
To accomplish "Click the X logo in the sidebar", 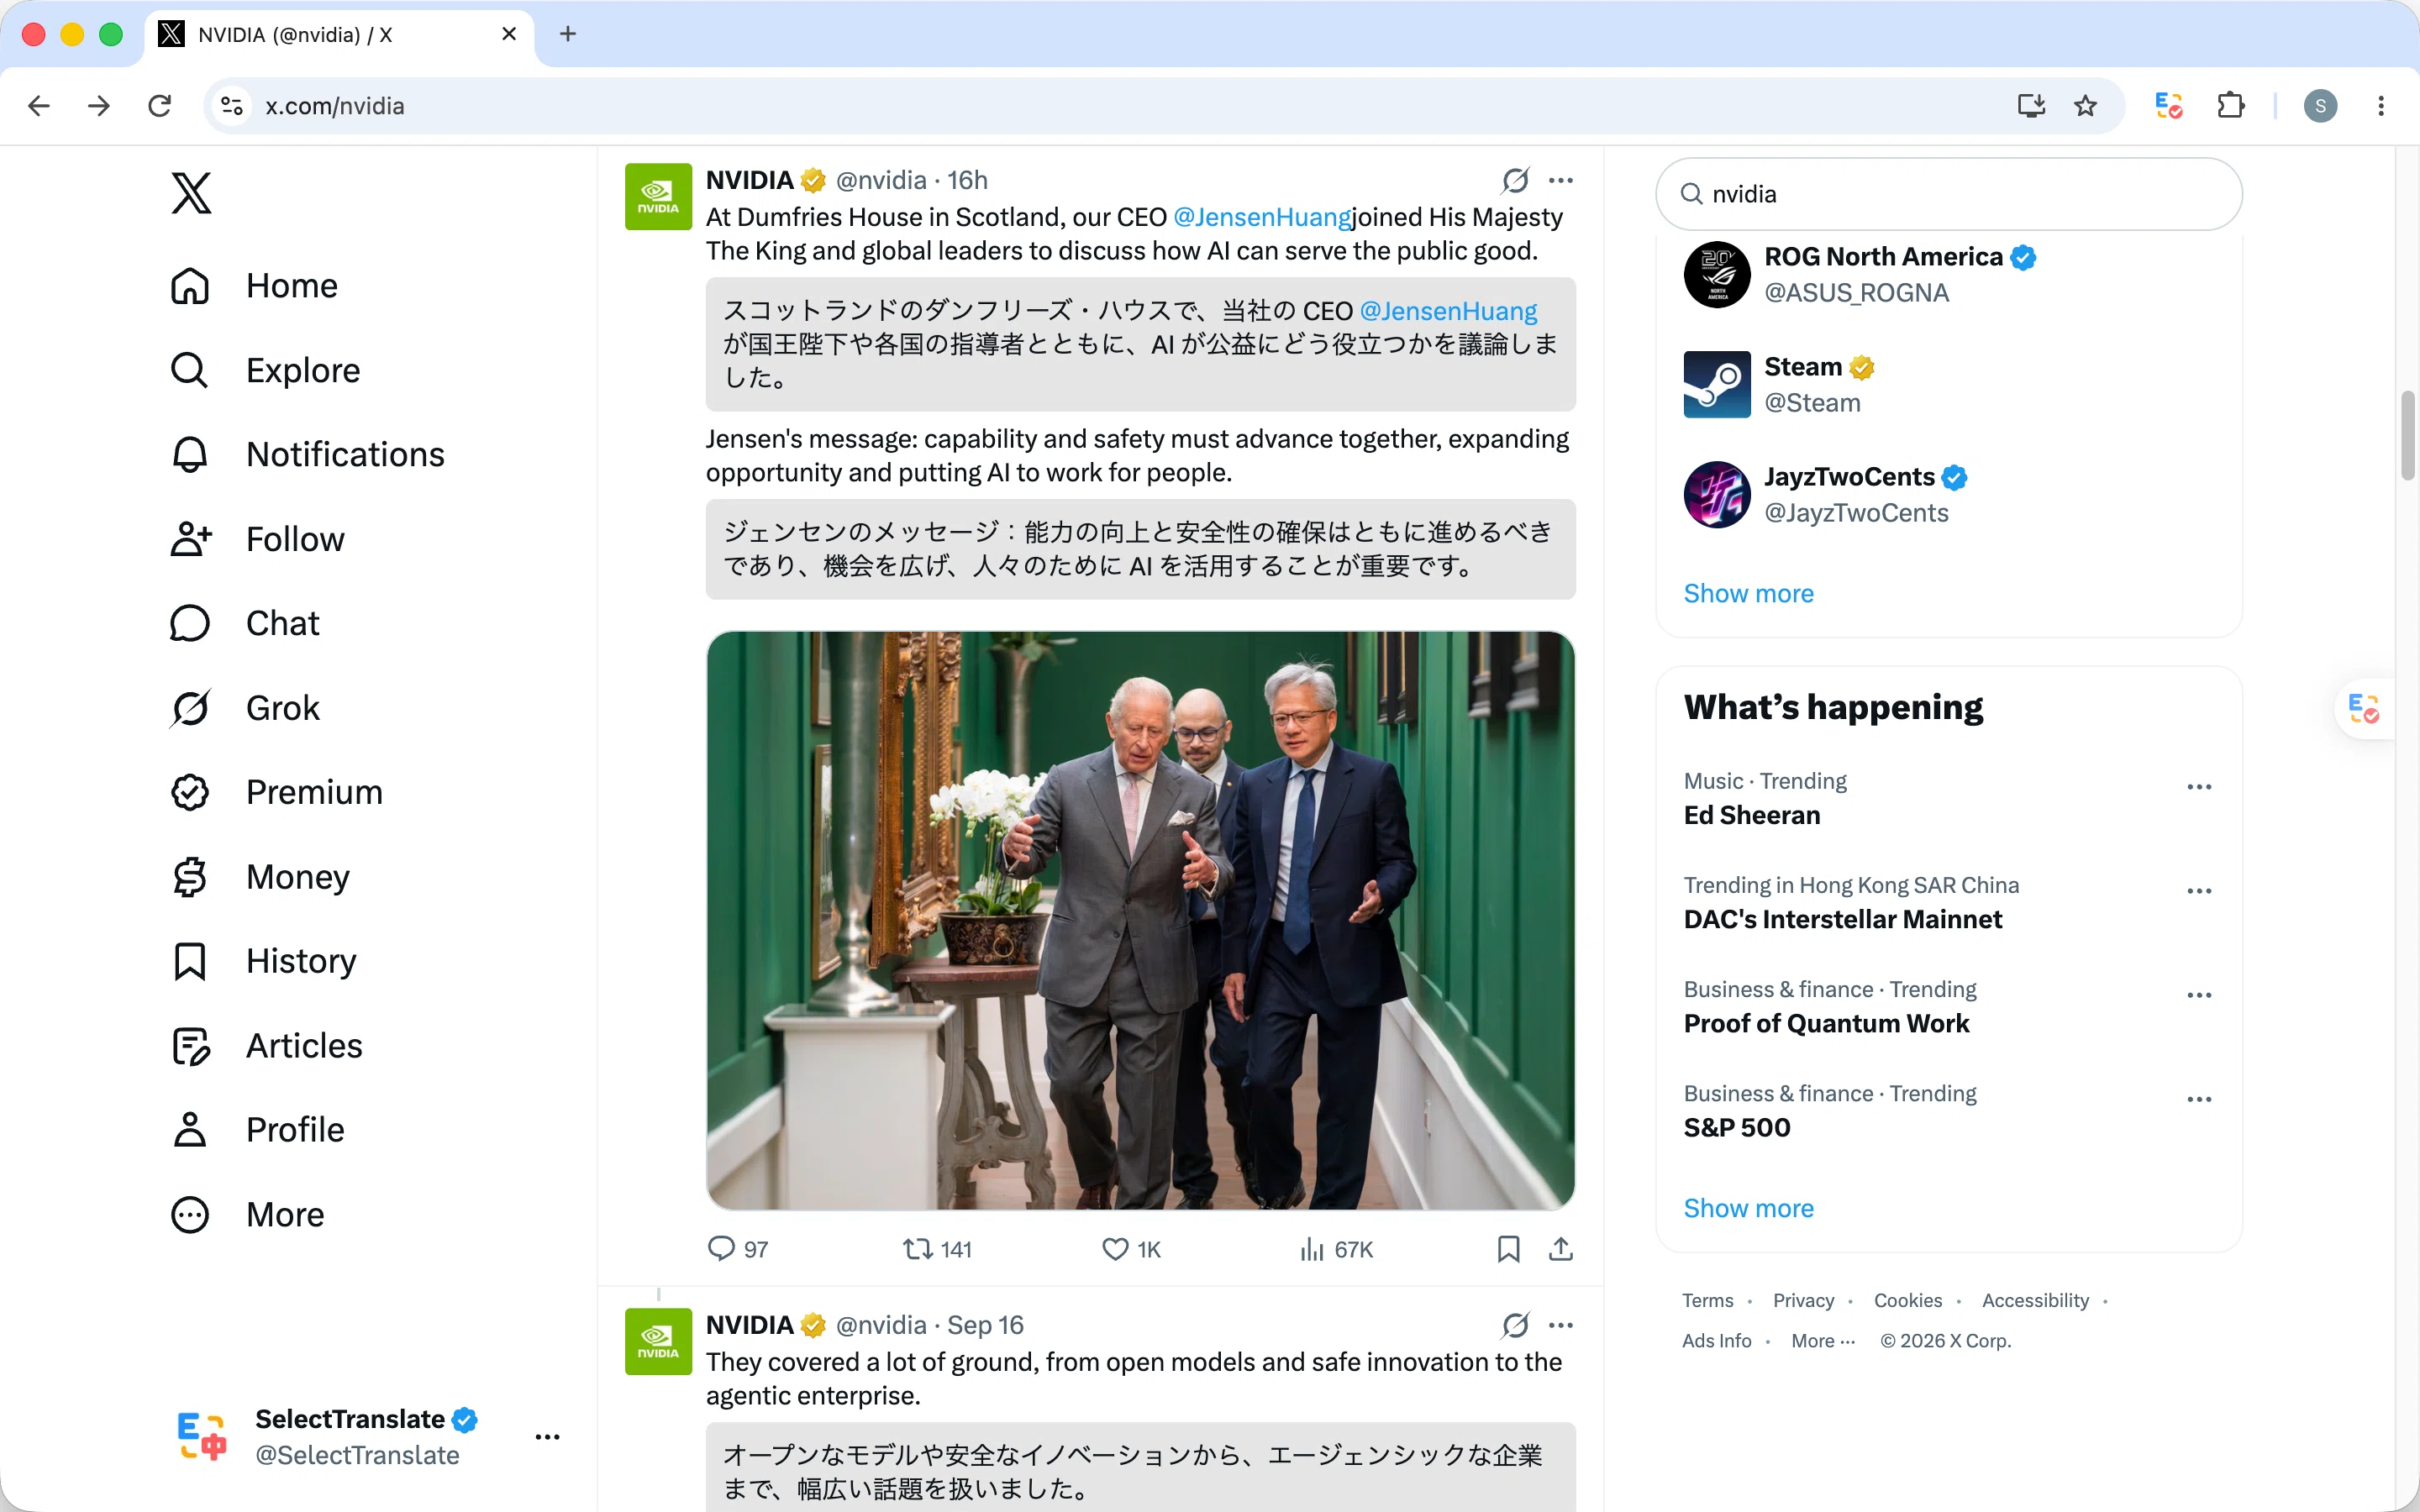I will pyautogui.click(x=191, y=193).
